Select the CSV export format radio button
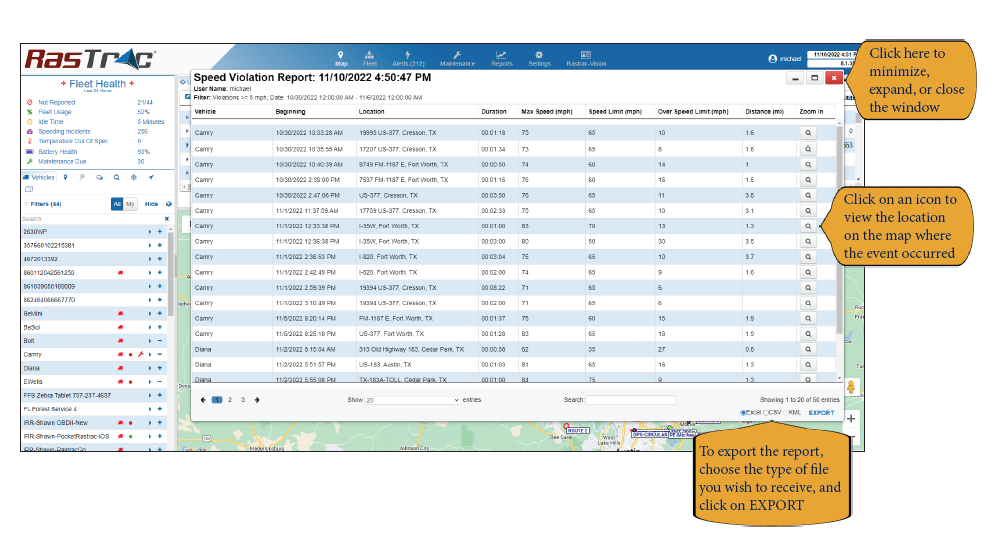The width and height of the screenshot is (993, 541). 767,412
